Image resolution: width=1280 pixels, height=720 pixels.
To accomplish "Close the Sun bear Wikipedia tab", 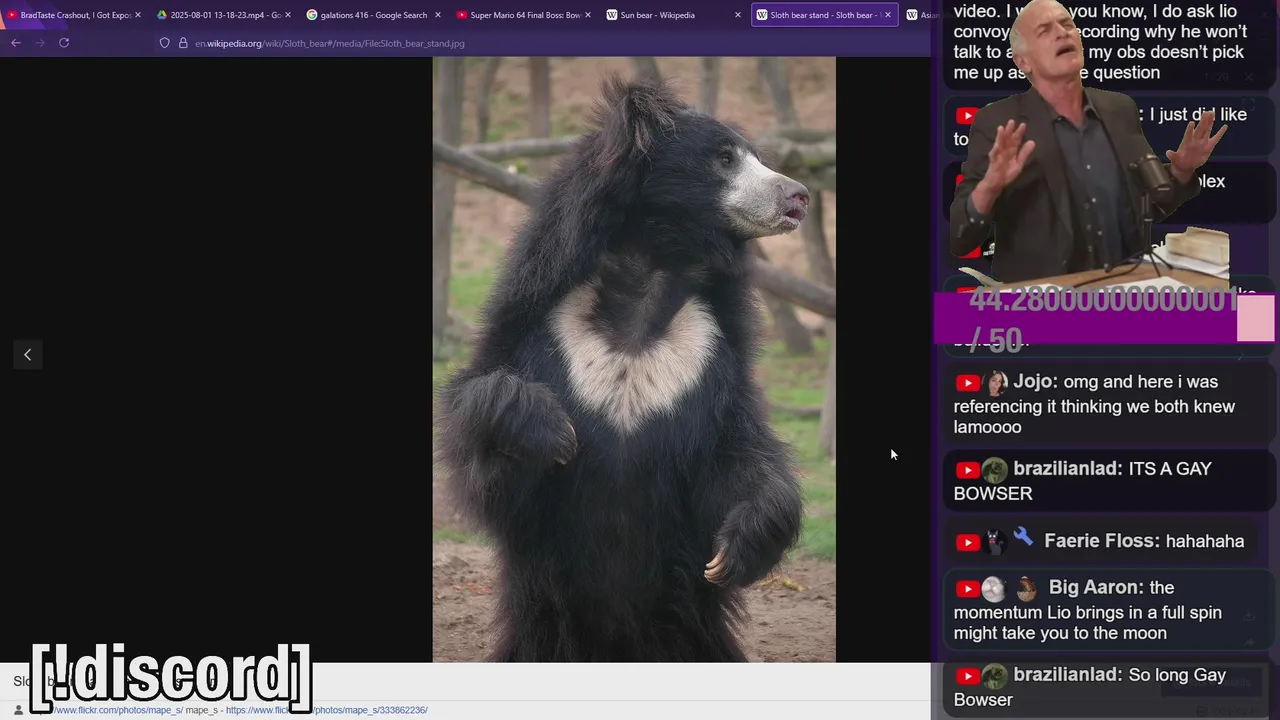I will 737,15.
